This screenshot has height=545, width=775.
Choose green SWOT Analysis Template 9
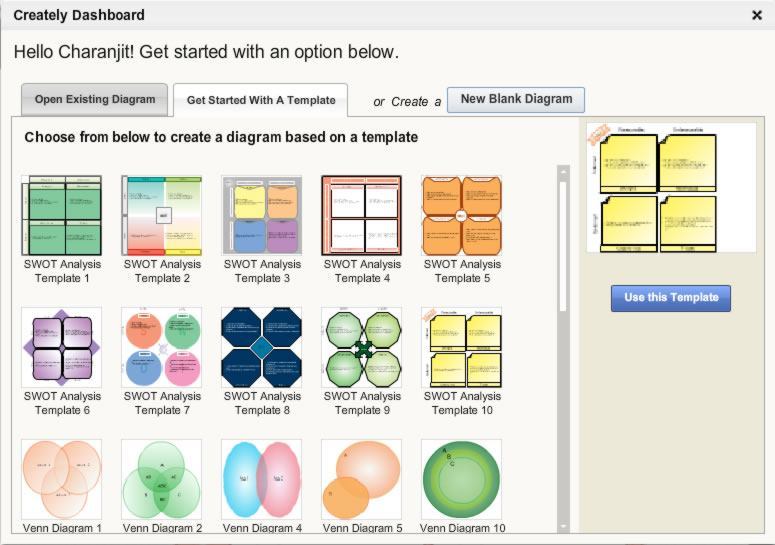[361, 348]
